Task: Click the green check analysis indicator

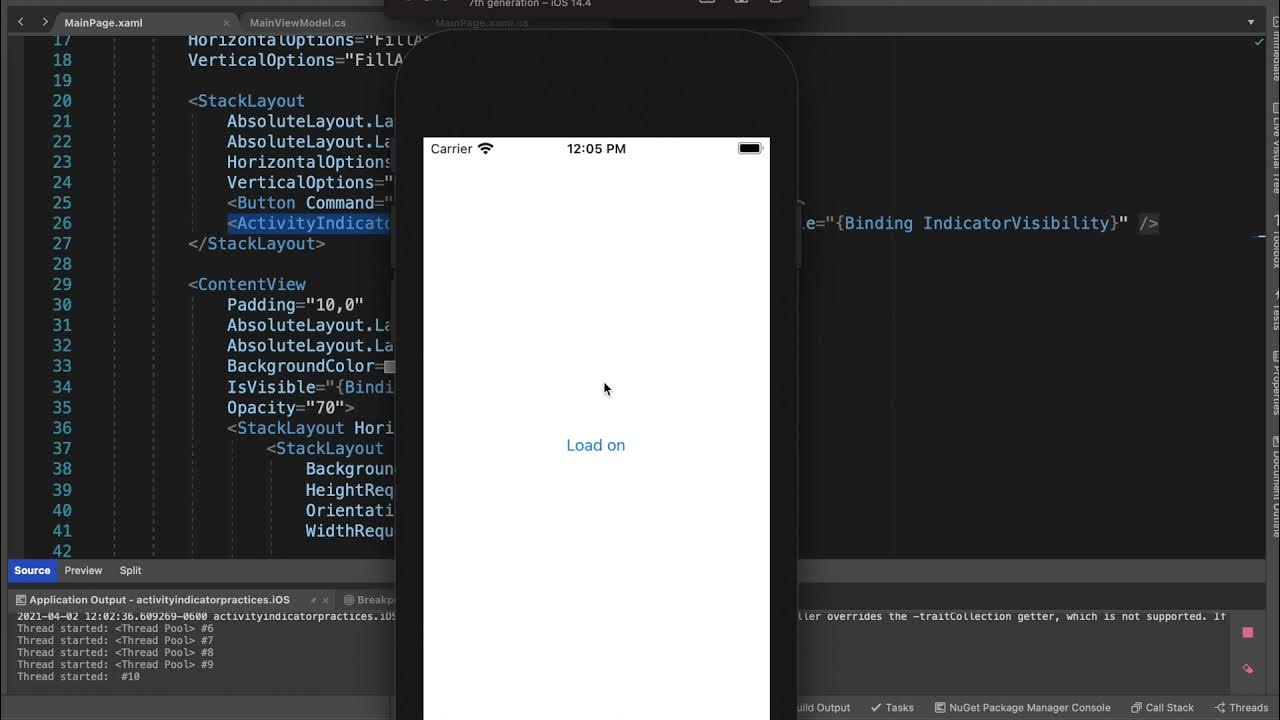Action: pos(1258,42)
